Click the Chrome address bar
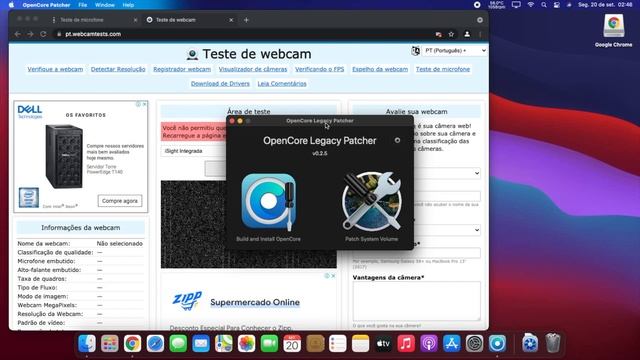 [x=245, y=34]
